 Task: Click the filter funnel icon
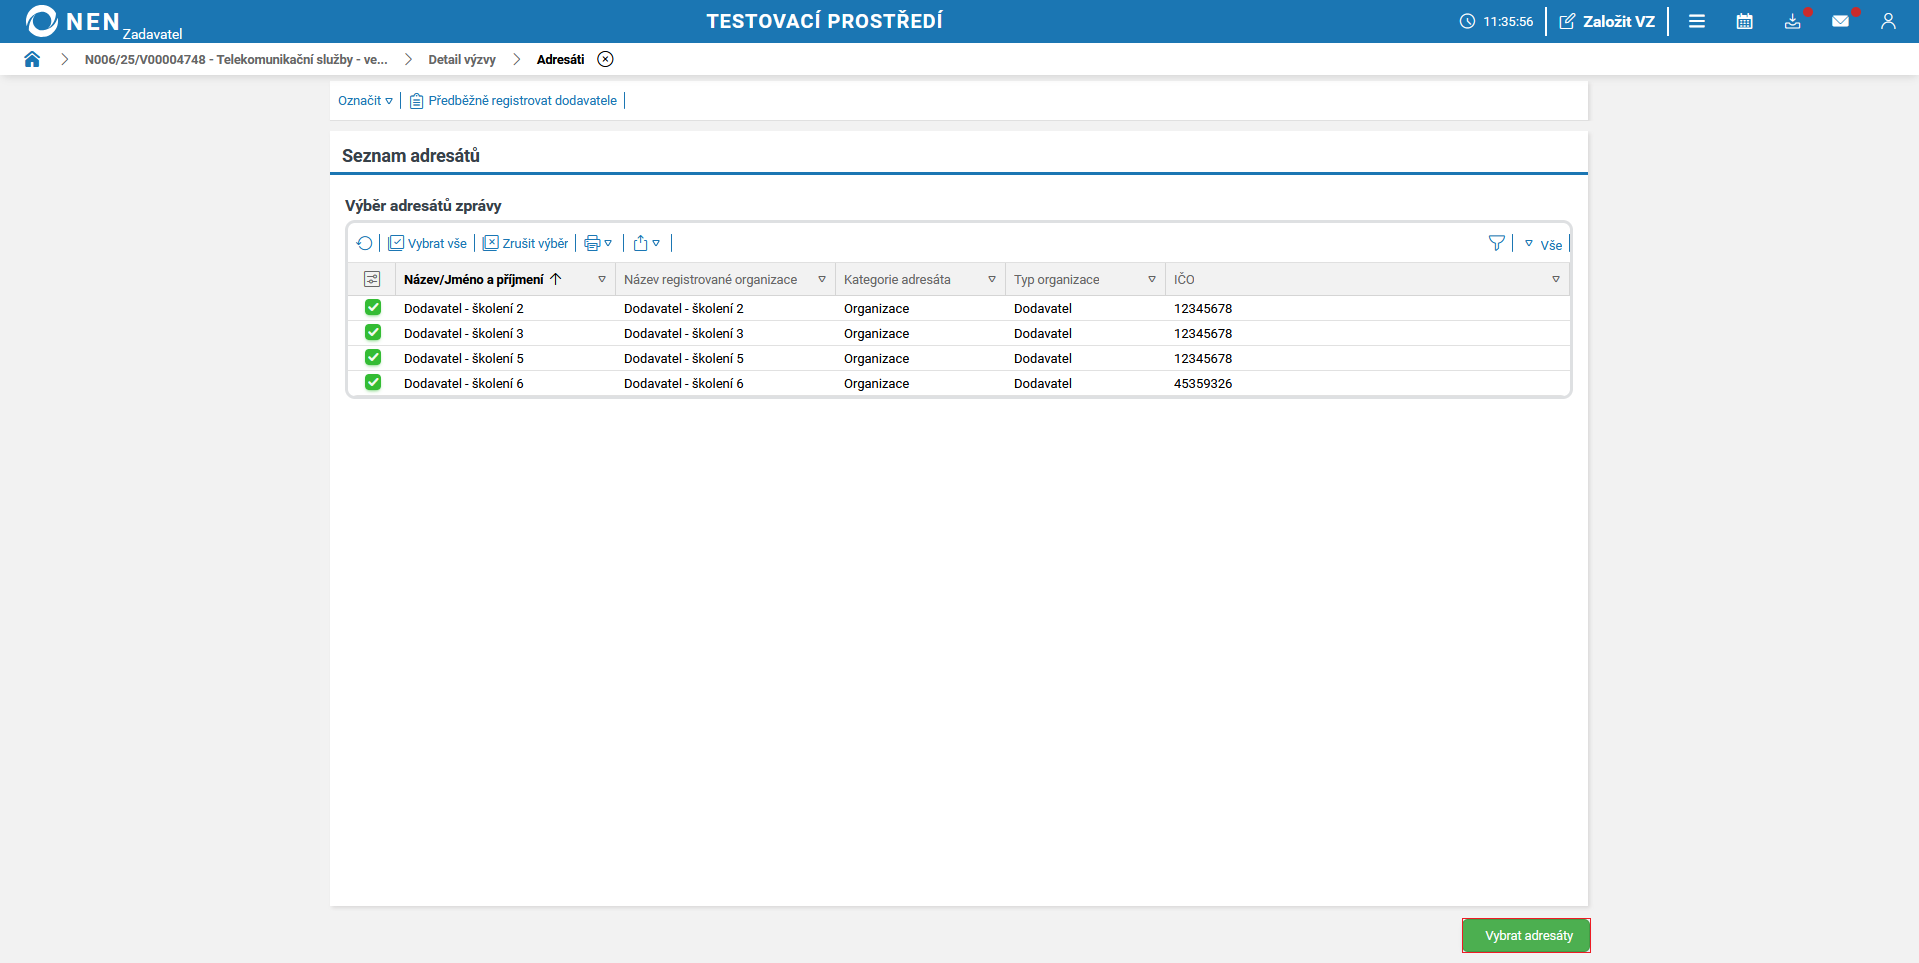[x=1496, y=243]
